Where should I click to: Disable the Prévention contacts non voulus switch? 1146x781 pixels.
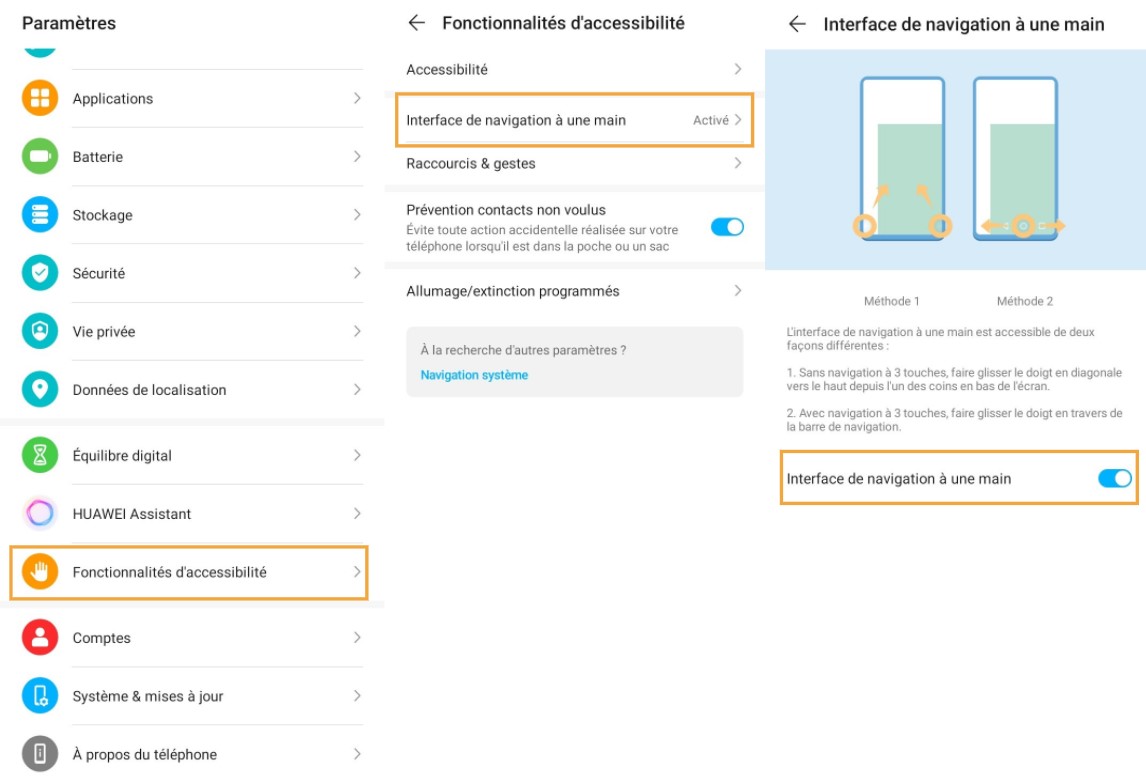(x=728, y=227)
